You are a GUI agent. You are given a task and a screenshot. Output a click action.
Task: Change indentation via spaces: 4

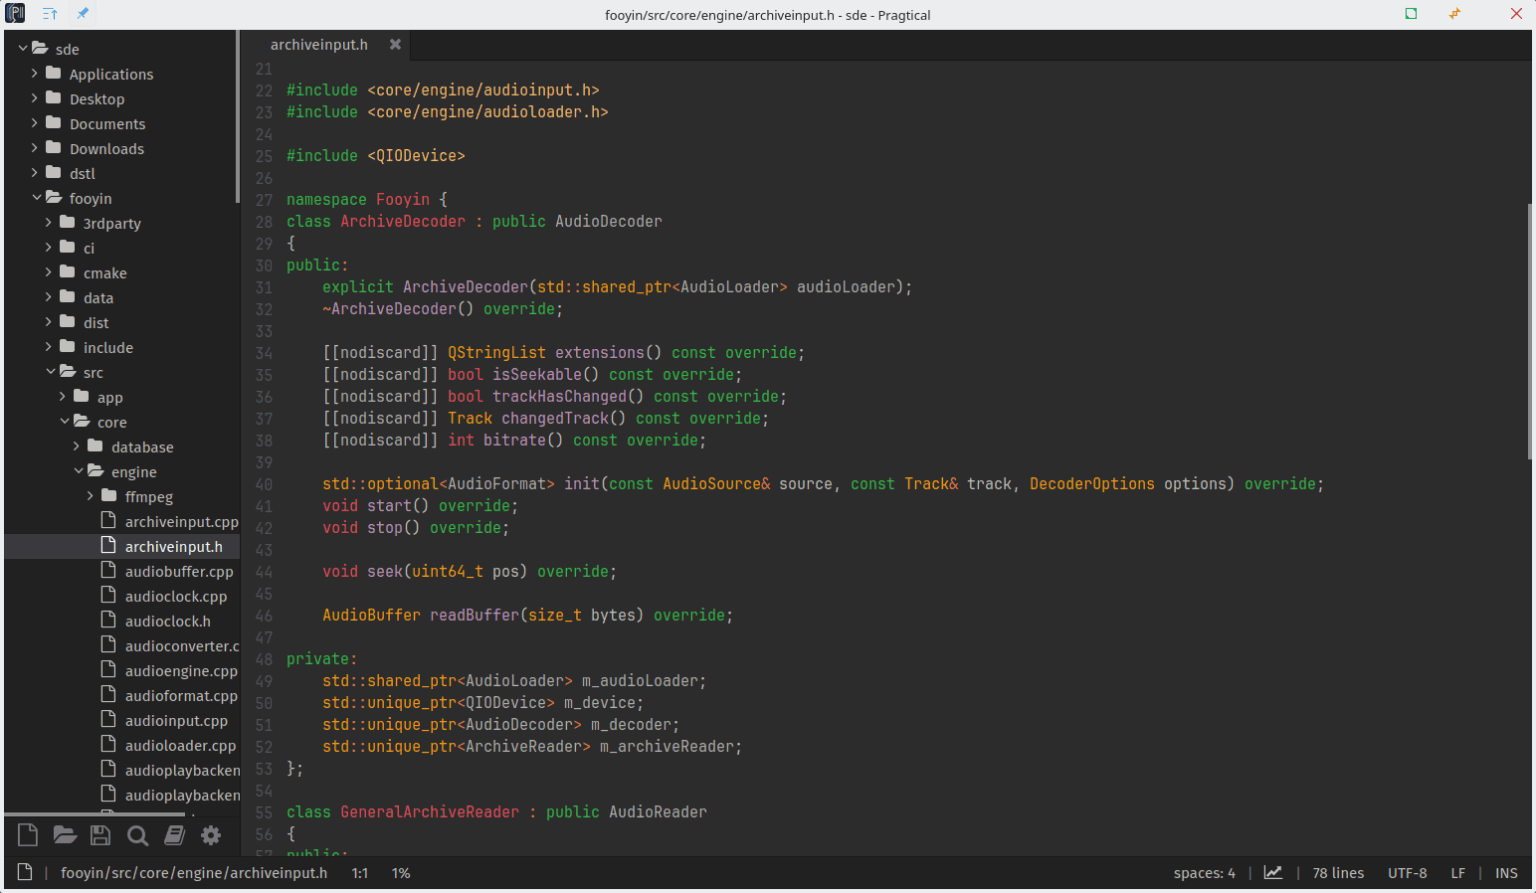(1204, 873)
